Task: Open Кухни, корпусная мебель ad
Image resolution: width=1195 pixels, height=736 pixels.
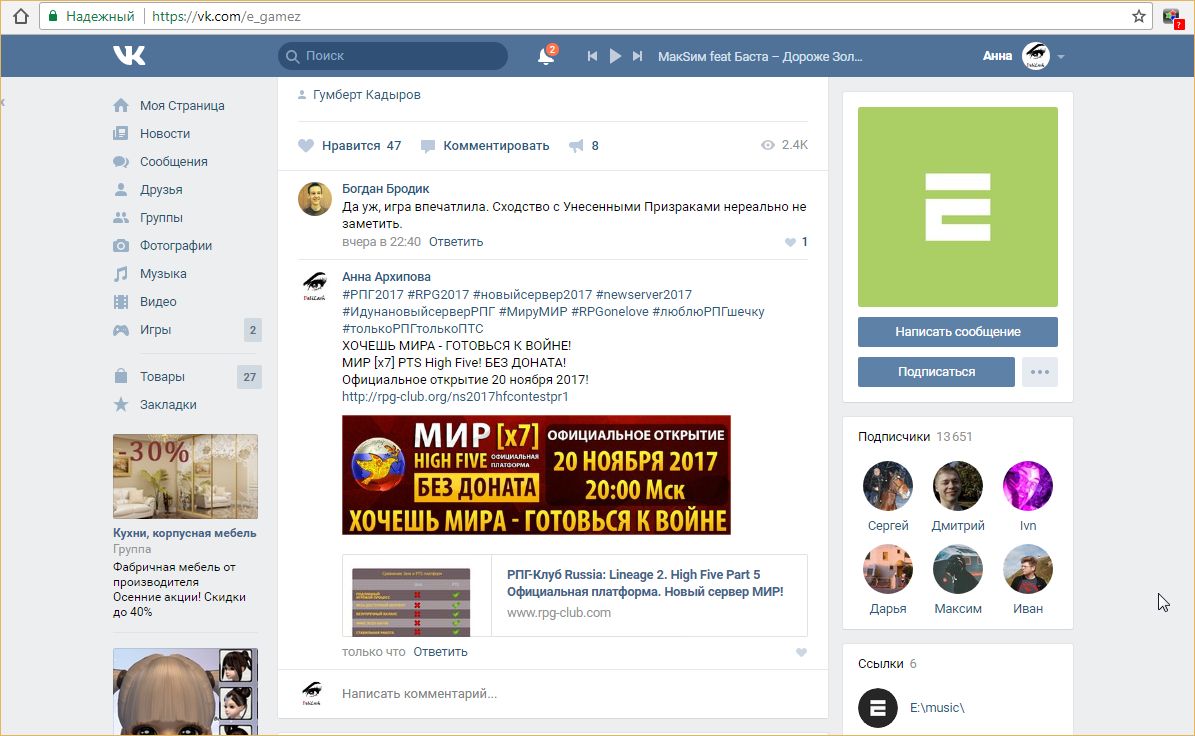Action: (185, 526)
